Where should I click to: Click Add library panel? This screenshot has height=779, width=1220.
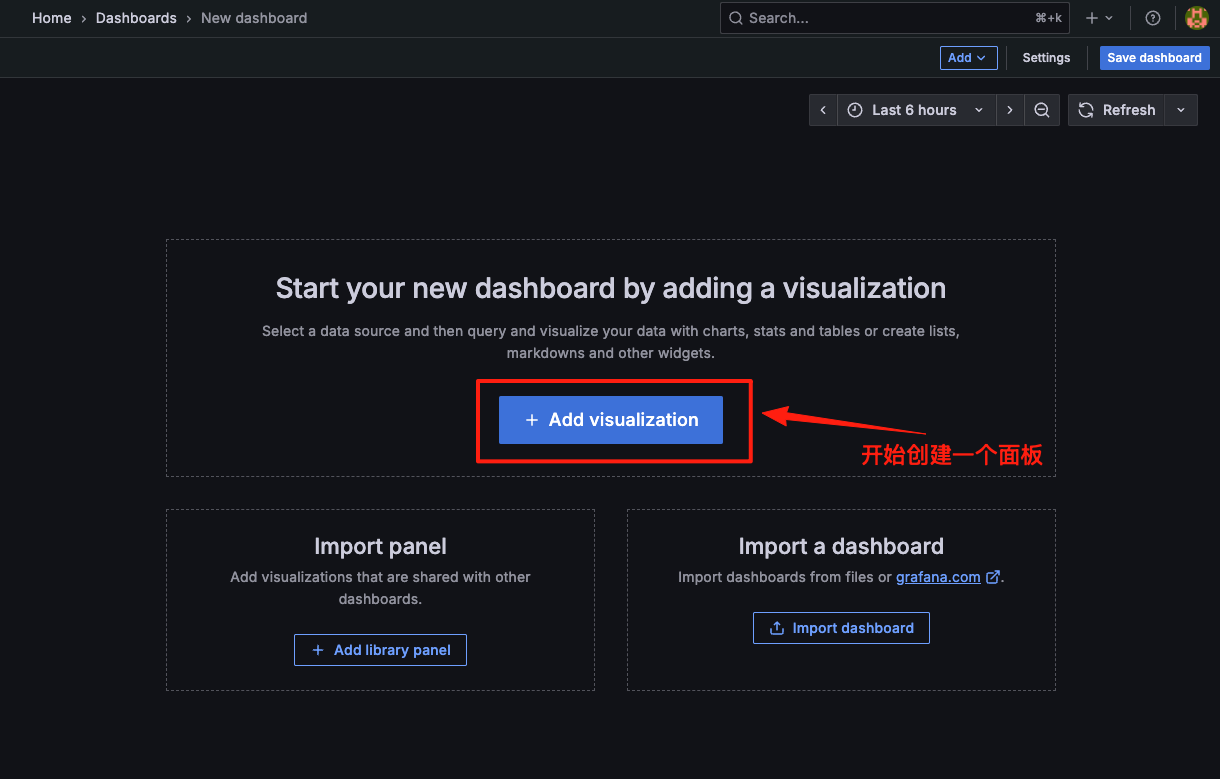click(380, 650)
